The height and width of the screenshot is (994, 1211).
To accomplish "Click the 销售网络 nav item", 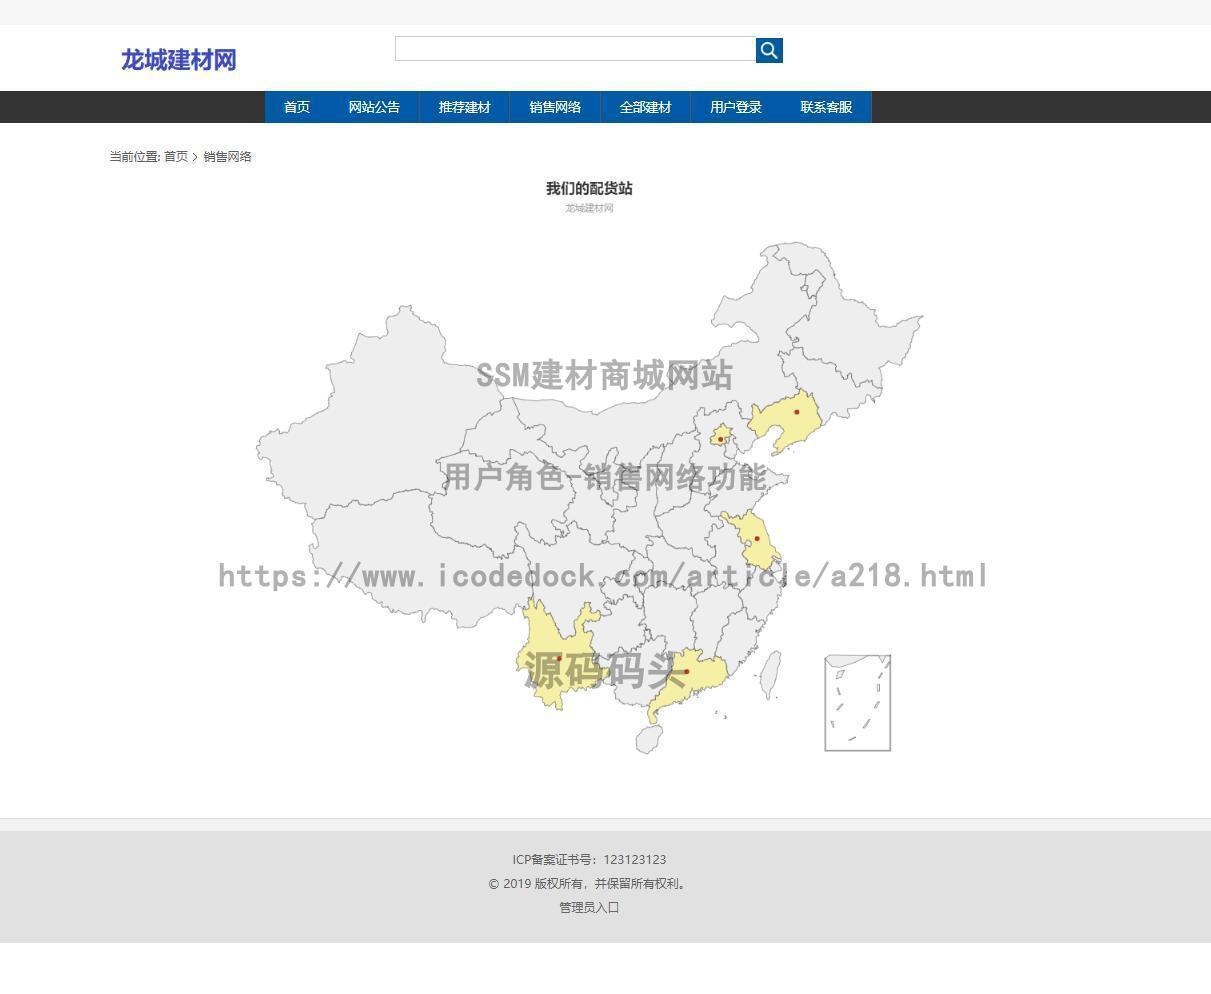I will point(555,107).
